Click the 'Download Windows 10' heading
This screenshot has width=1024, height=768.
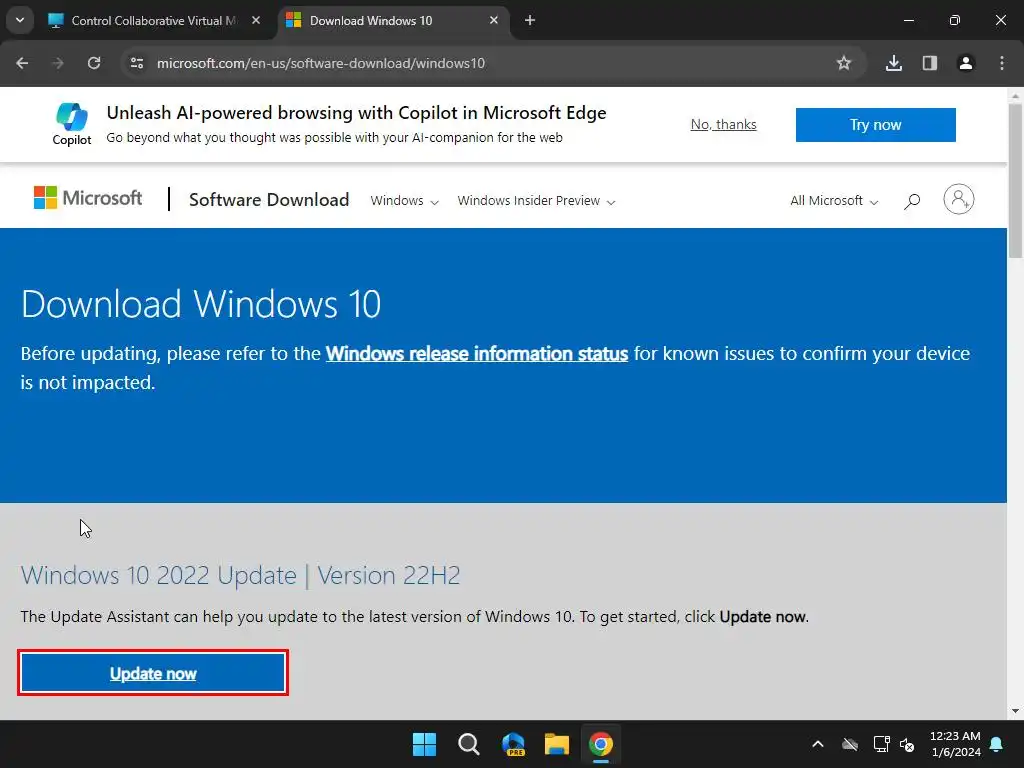click(x=201, y=304)
